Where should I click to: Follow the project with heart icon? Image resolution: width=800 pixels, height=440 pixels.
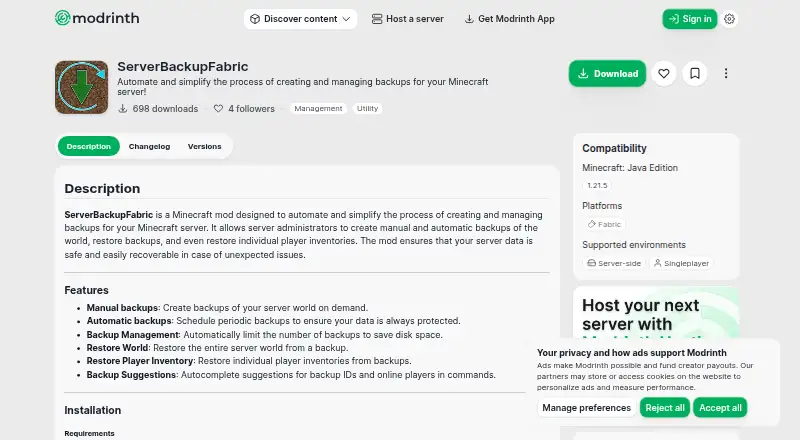(664, 74)
